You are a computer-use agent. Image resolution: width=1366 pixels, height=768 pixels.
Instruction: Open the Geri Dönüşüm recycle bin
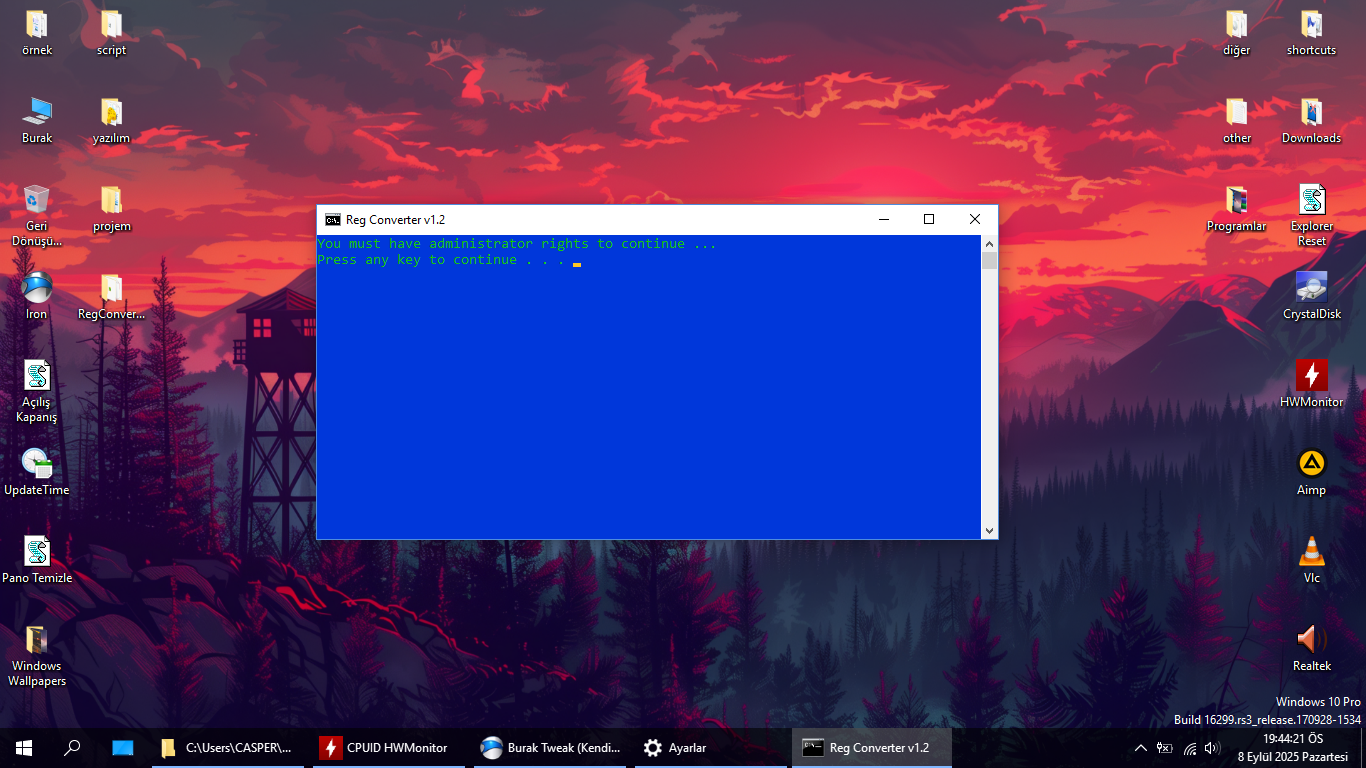(37, 214)
